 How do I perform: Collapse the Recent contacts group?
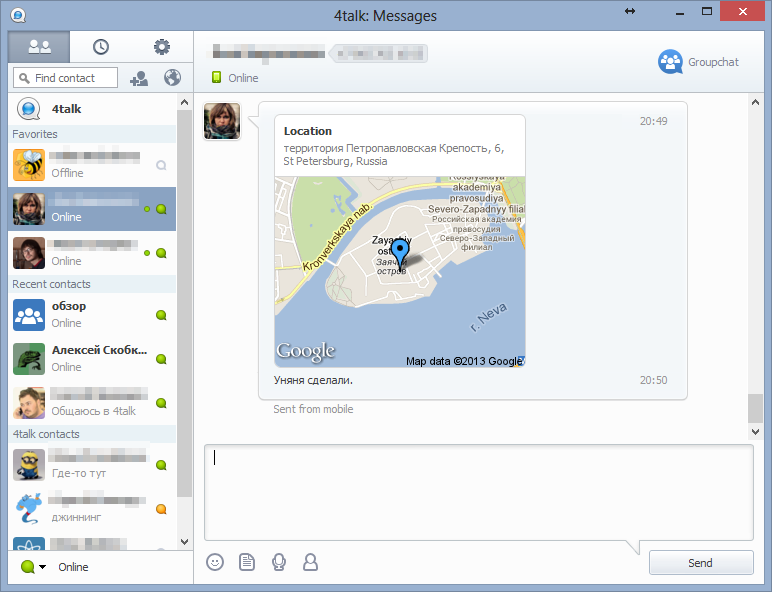(x=52, y=284)
